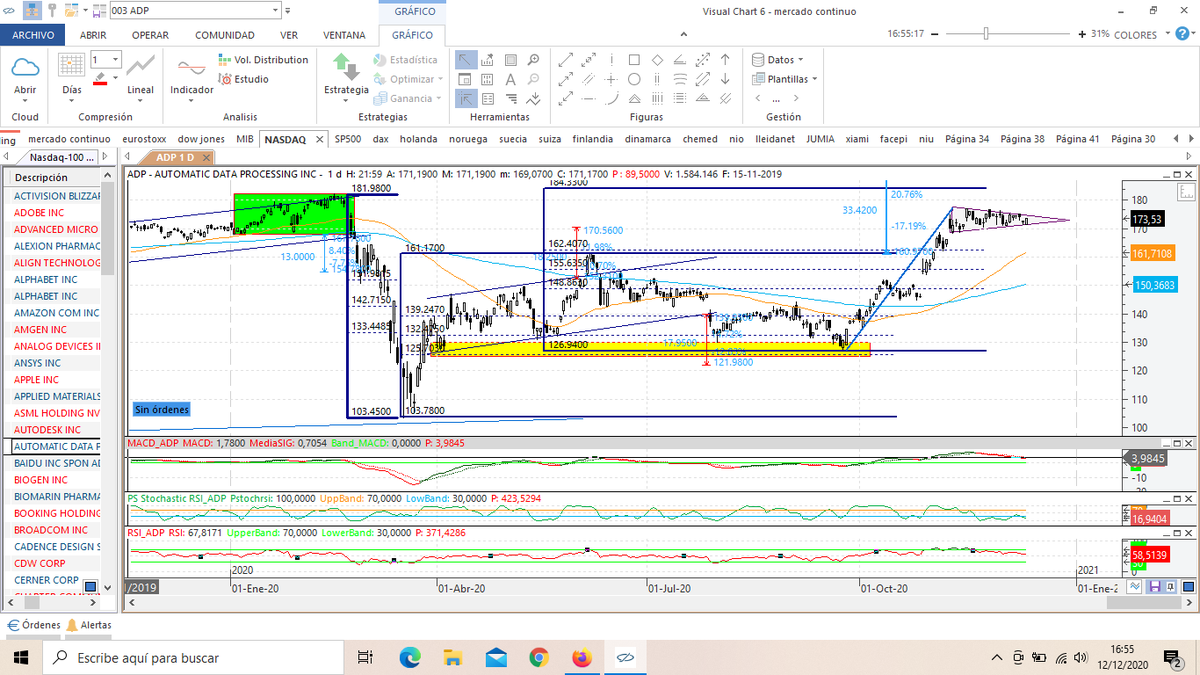This screenshot has height=675, width=1200.
Task: Open the Alertas panel
Action: tap(89, 625)
